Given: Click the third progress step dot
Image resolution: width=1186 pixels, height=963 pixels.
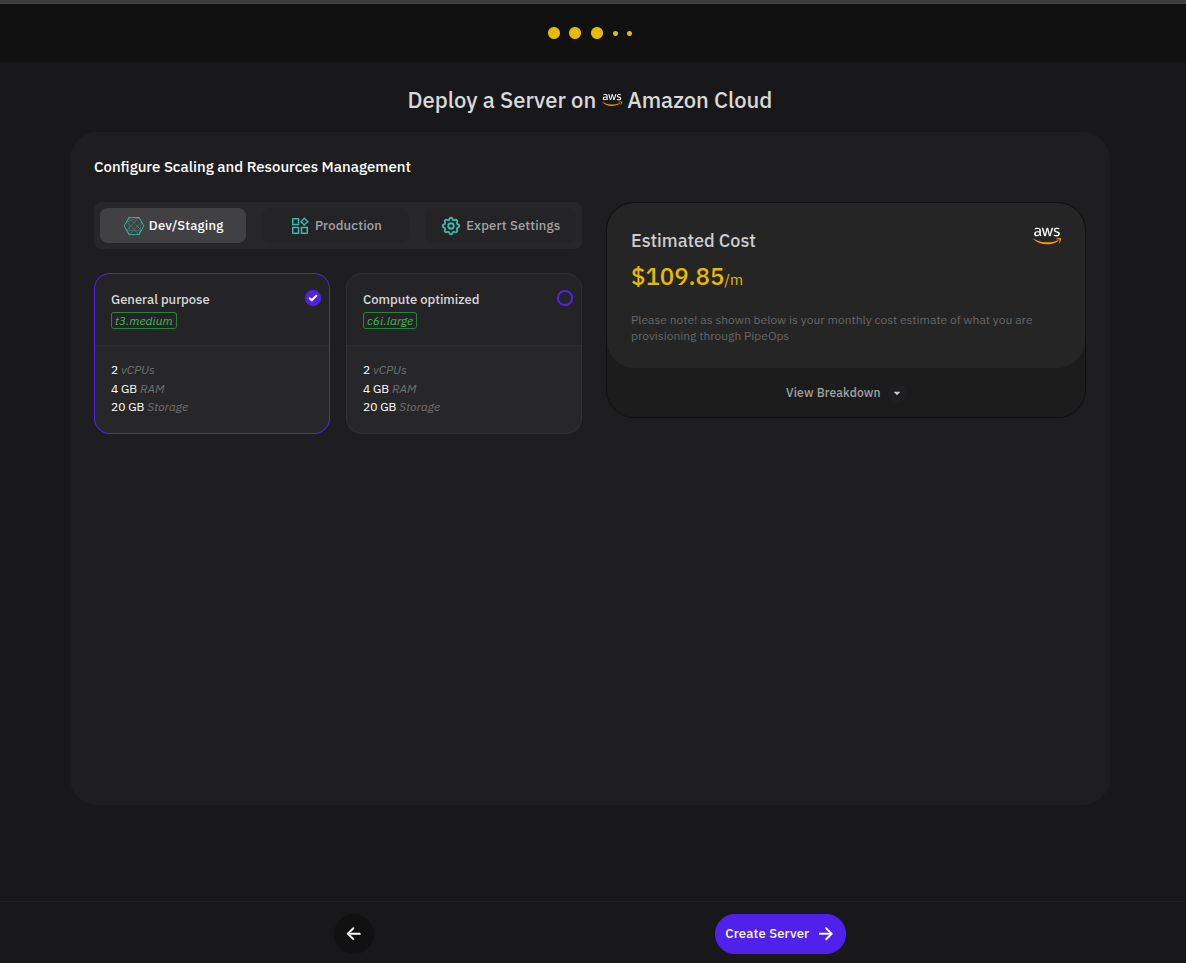Looking at the screenshot, I should pos(597,33).
